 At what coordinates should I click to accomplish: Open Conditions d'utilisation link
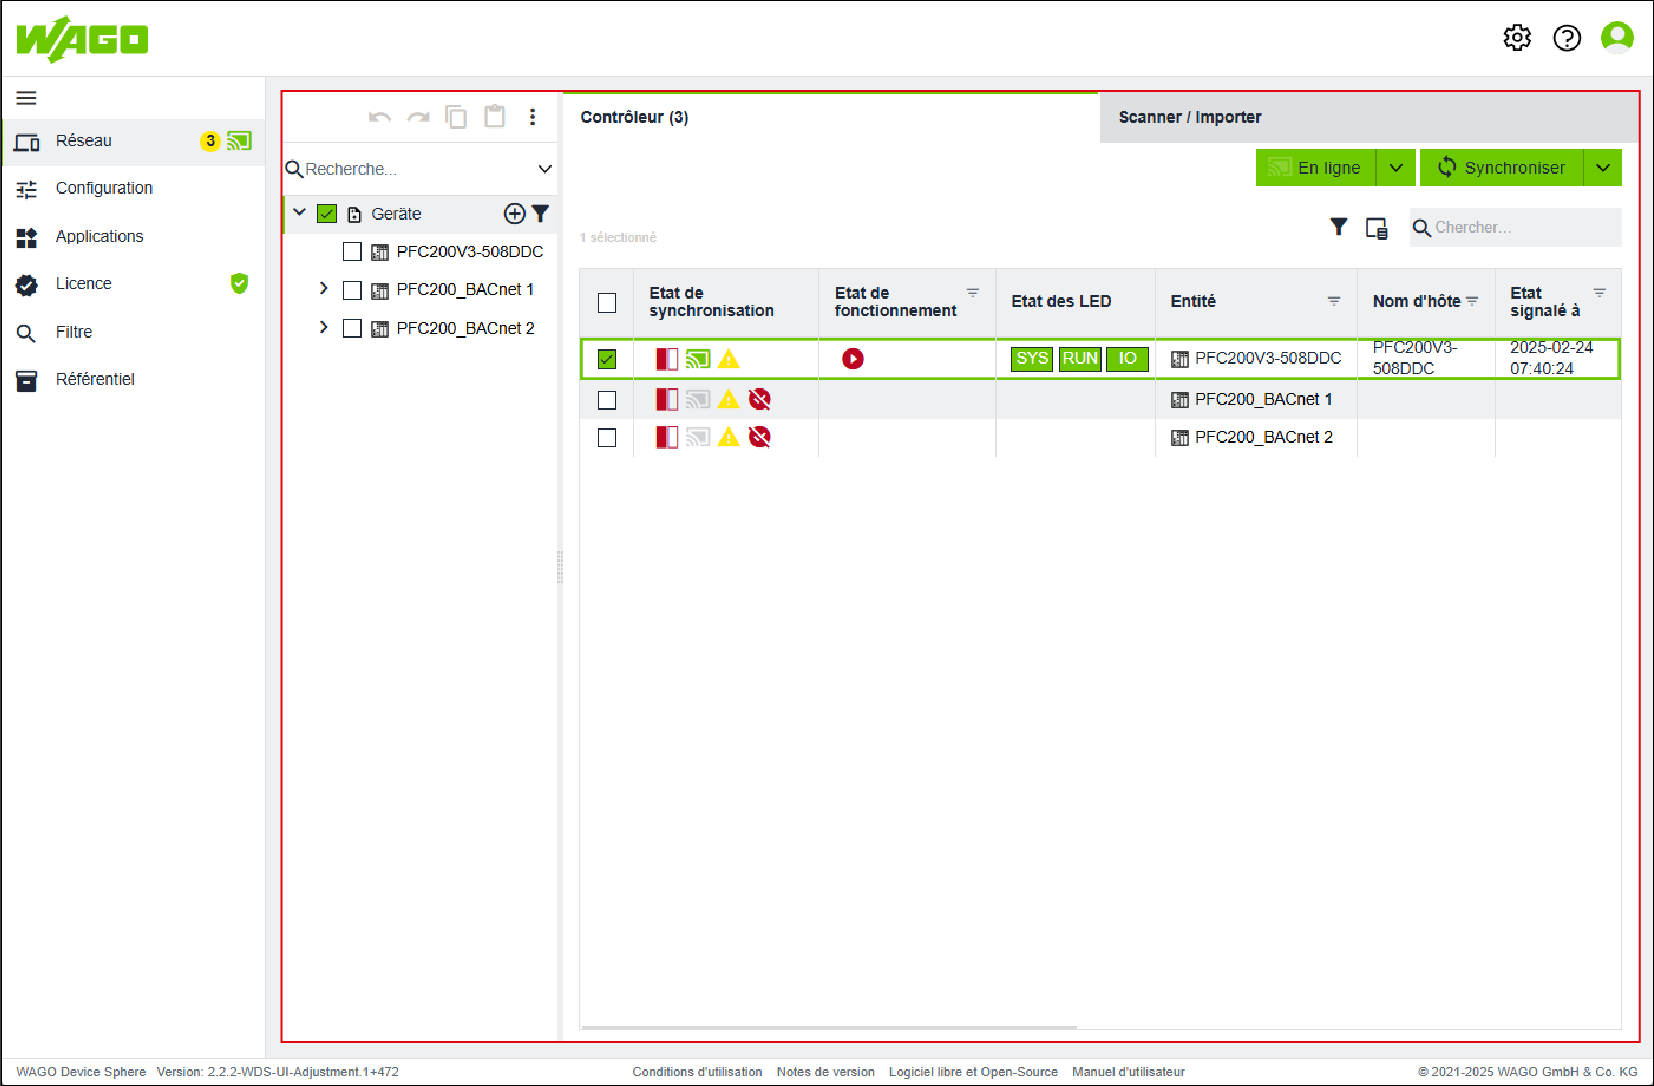pyautogui.click(x=697, y=1072)
